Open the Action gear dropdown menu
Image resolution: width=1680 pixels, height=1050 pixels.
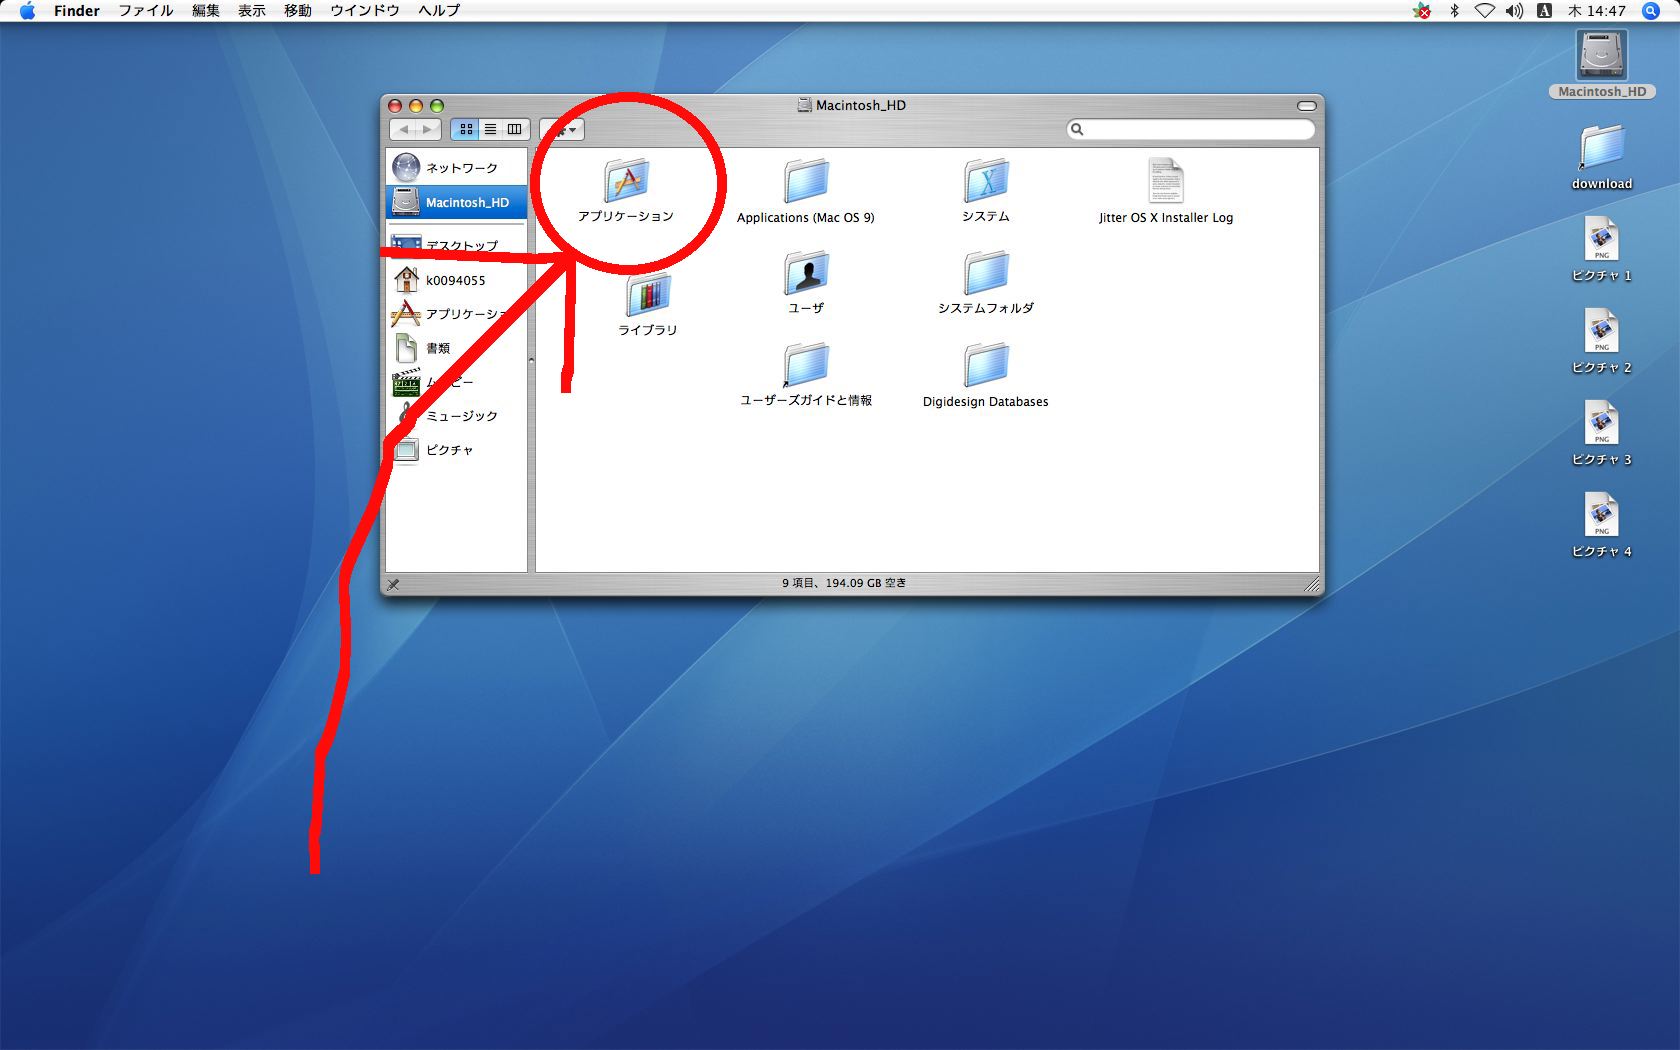click(x=562, y=129)
